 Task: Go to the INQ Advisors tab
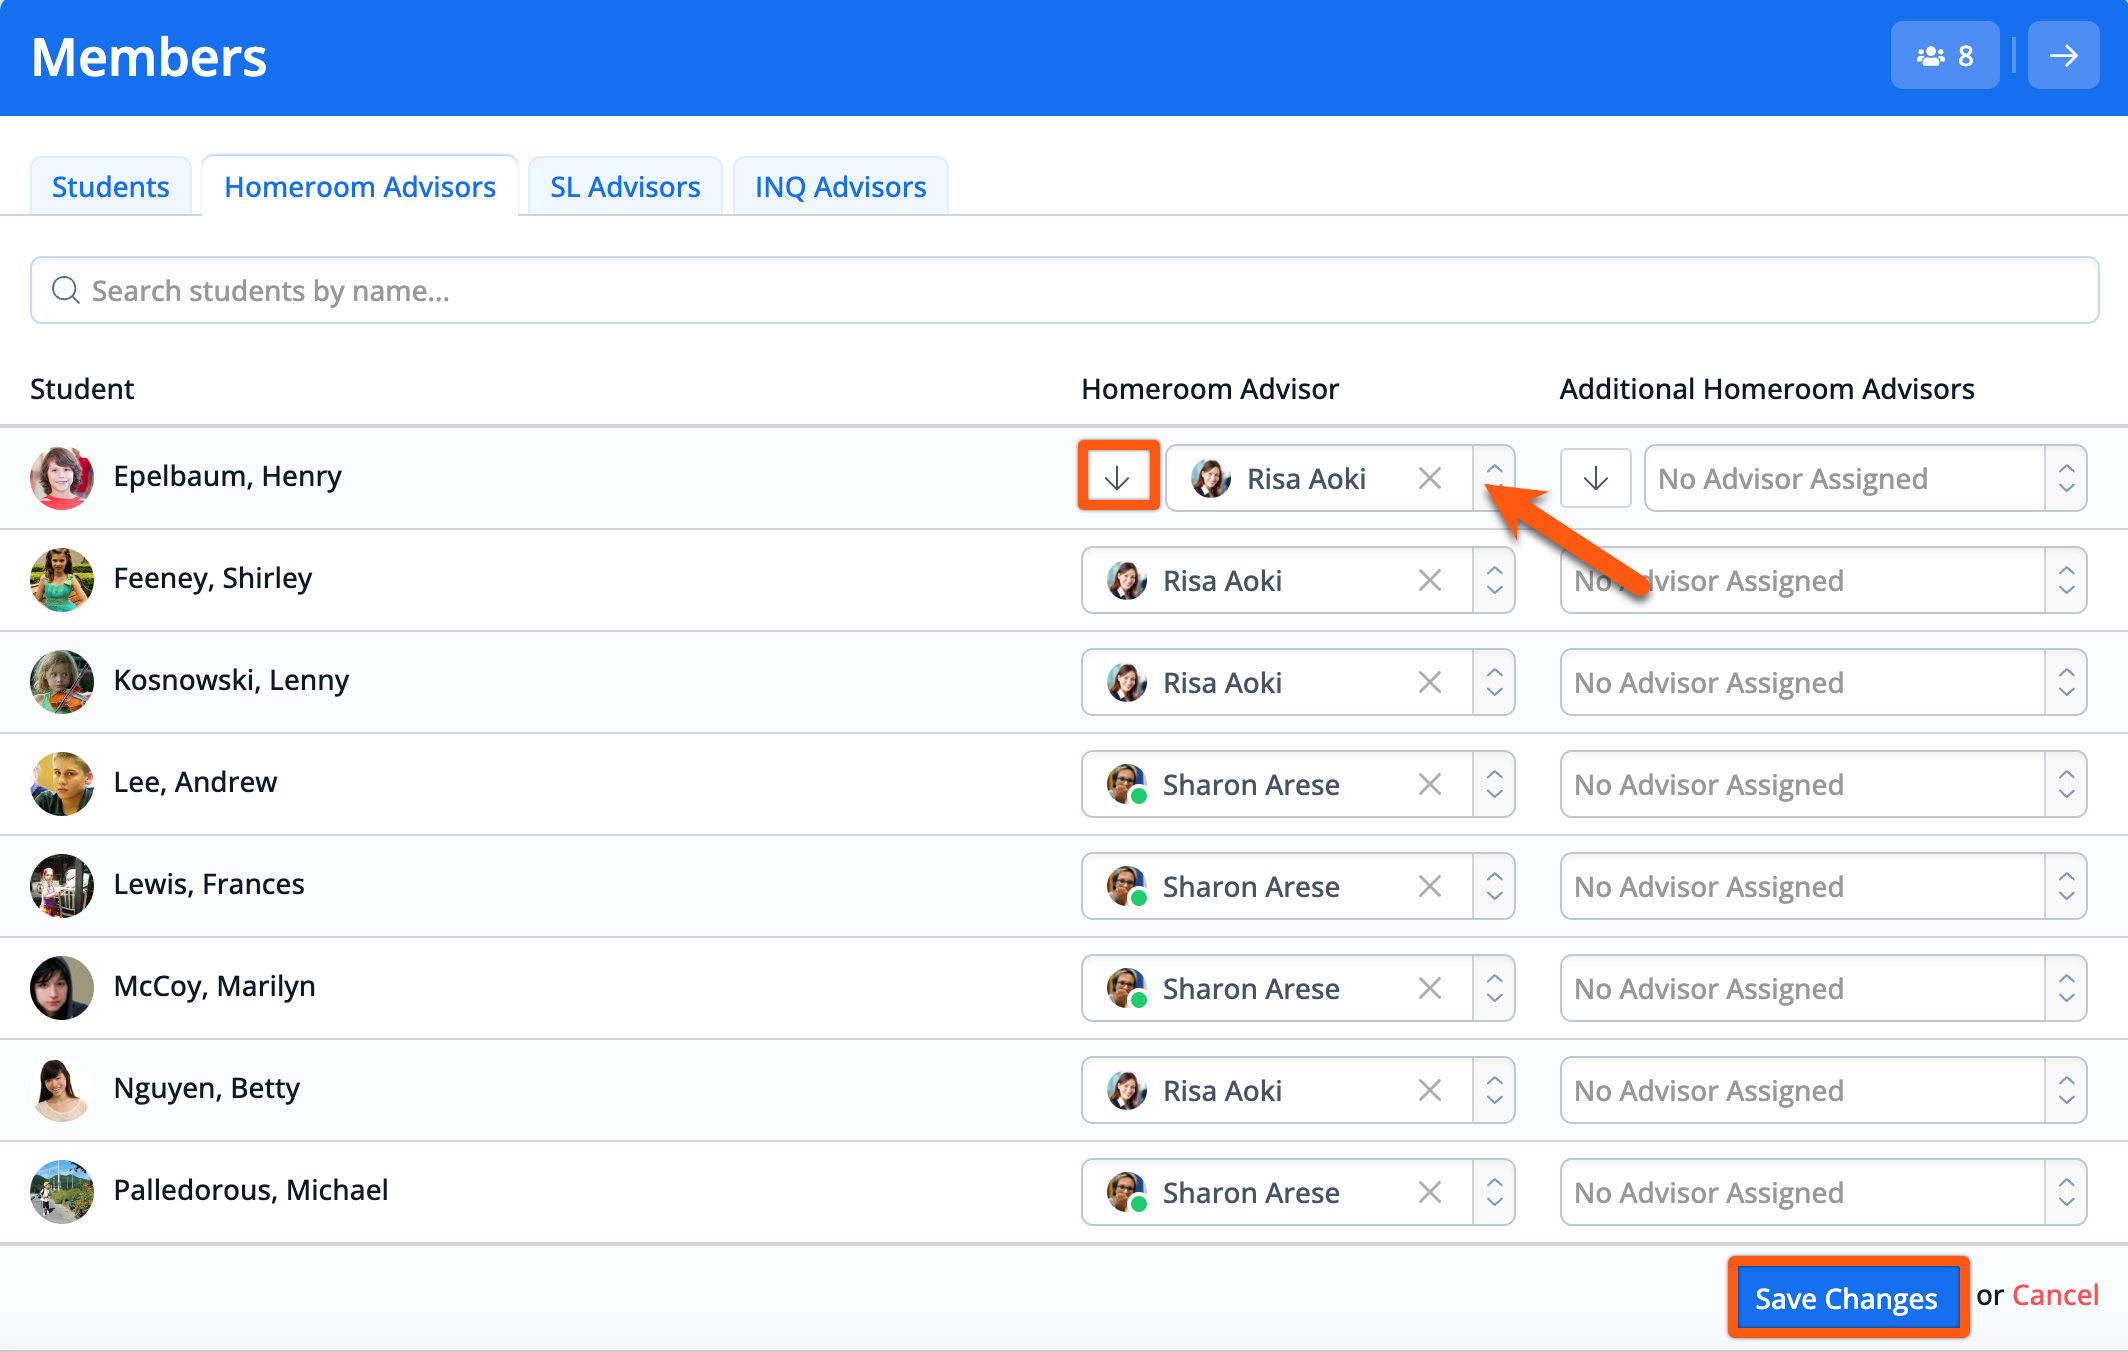tap(840, 187)
